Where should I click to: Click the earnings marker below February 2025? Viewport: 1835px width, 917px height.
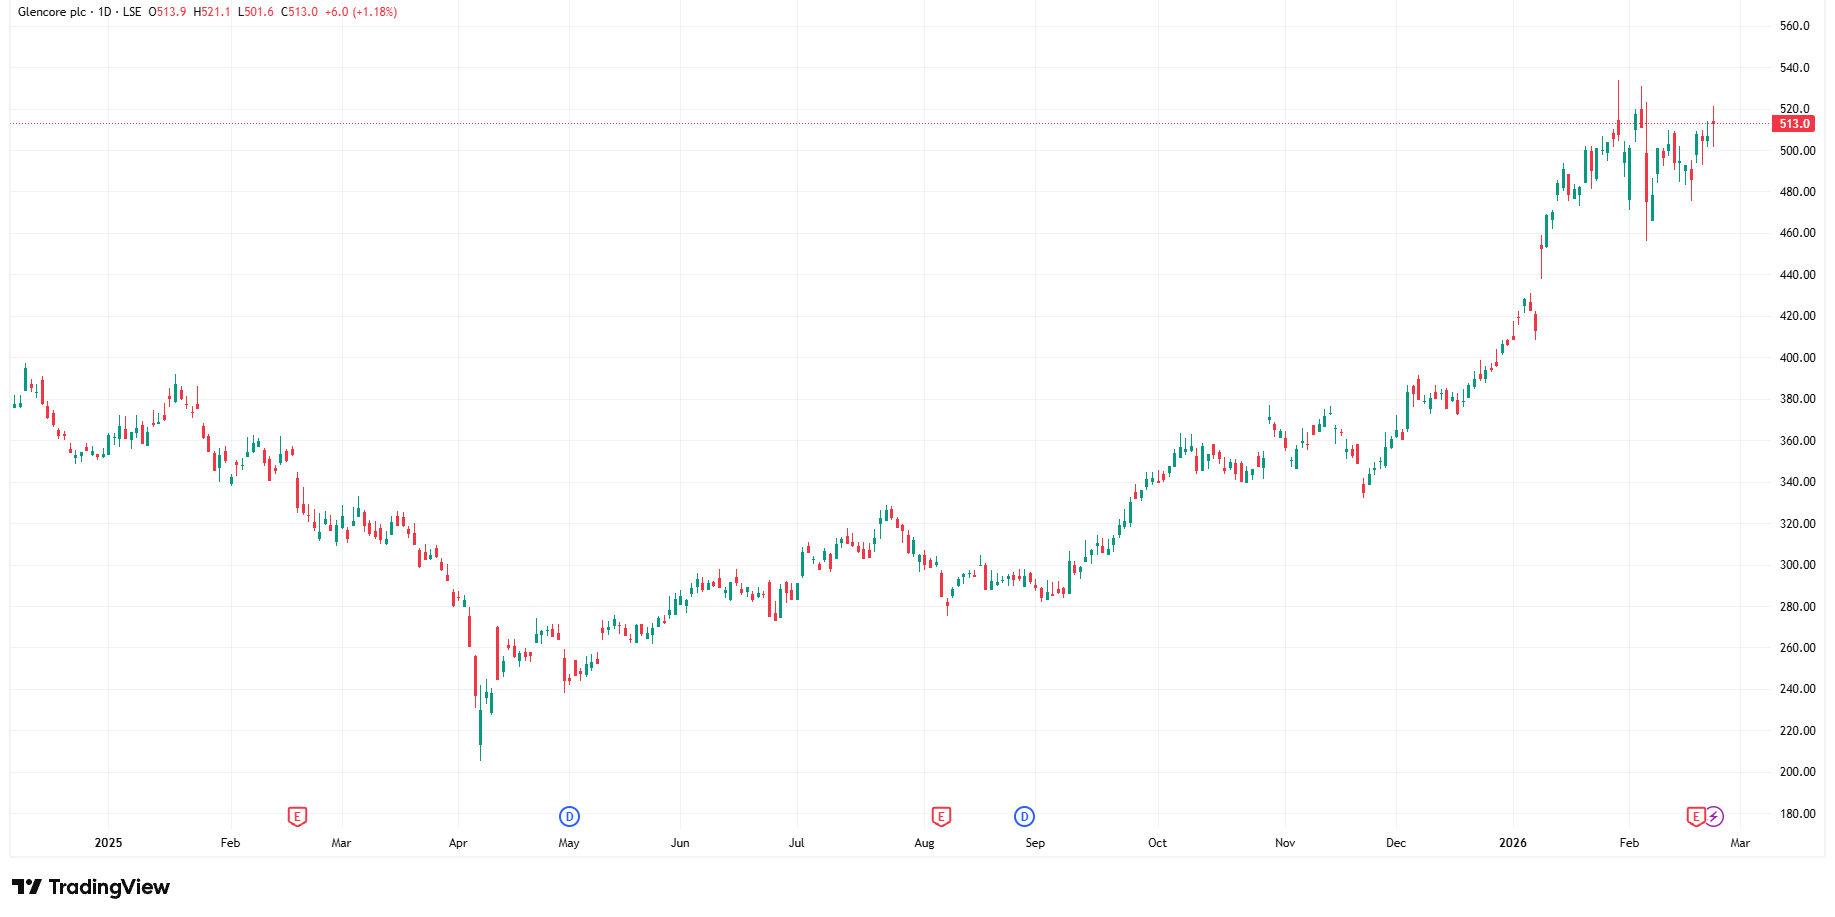(x=297, y=817)
